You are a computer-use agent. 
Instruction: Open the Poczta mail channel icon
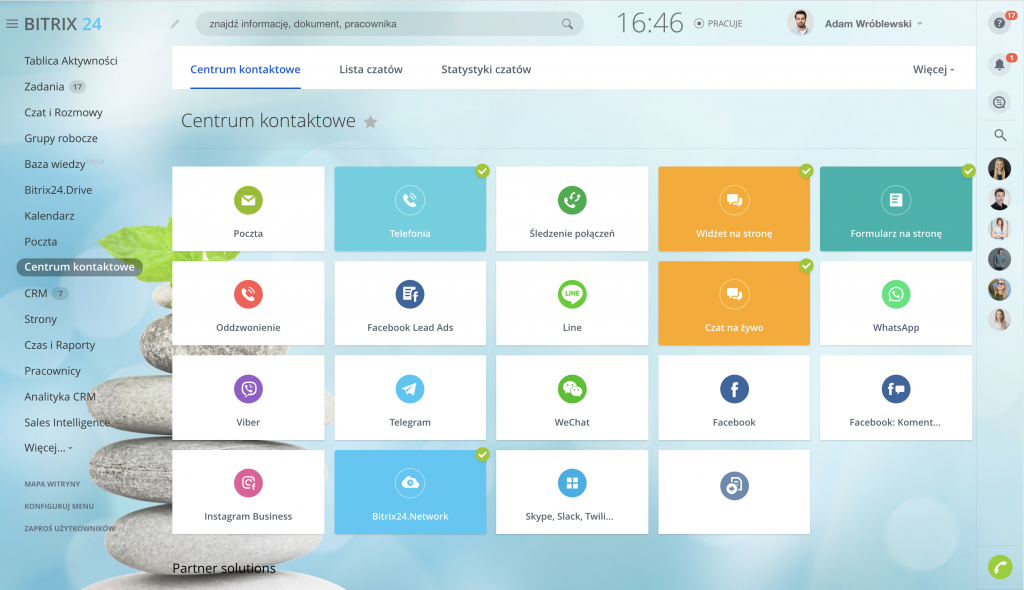(248, 200)
